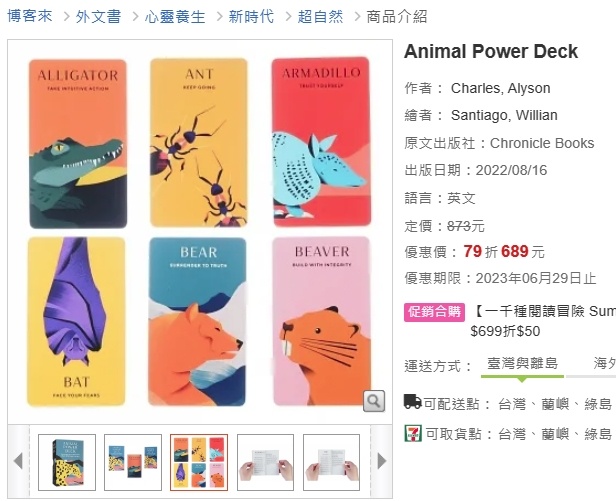Navigate to 新時代 breadcrumb category
This screenshot has width=616, height=501.
click(251, 17)
